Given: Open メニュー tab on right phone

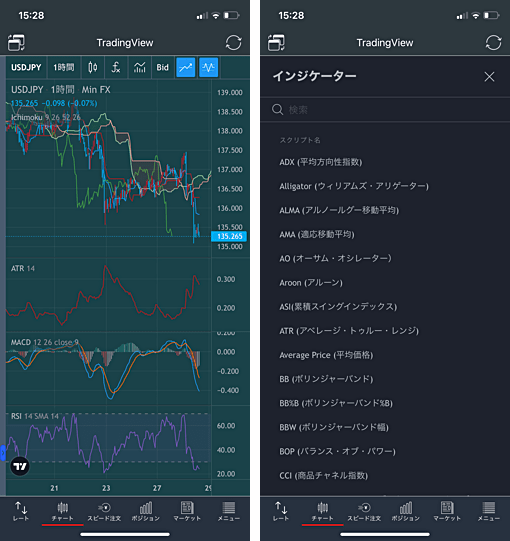Looking at the screenshot, I should (x=489, y=512).
